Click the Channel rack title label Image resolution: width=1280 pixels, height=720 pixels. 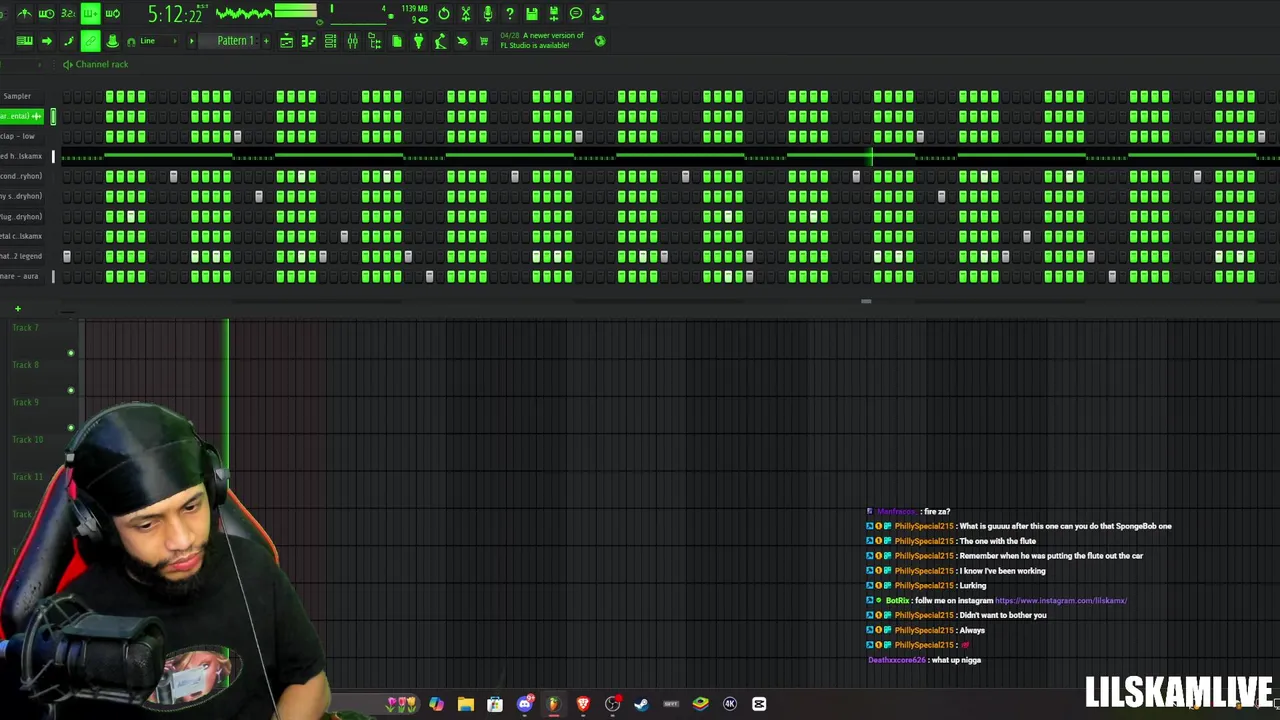coord(101,64)
